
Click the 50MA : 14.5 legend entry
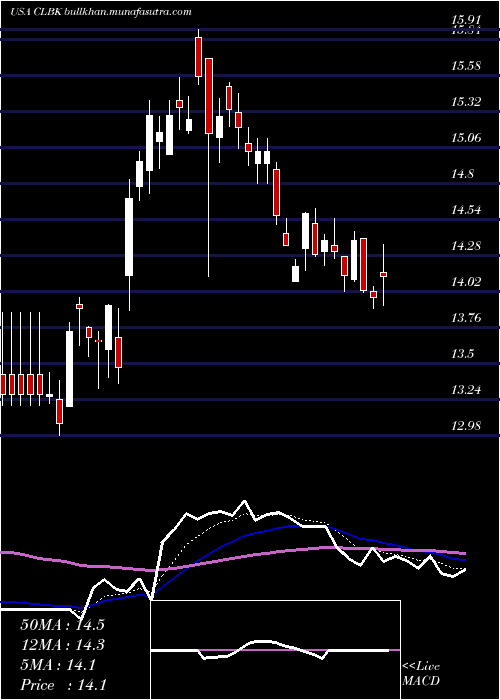(62, 625)
